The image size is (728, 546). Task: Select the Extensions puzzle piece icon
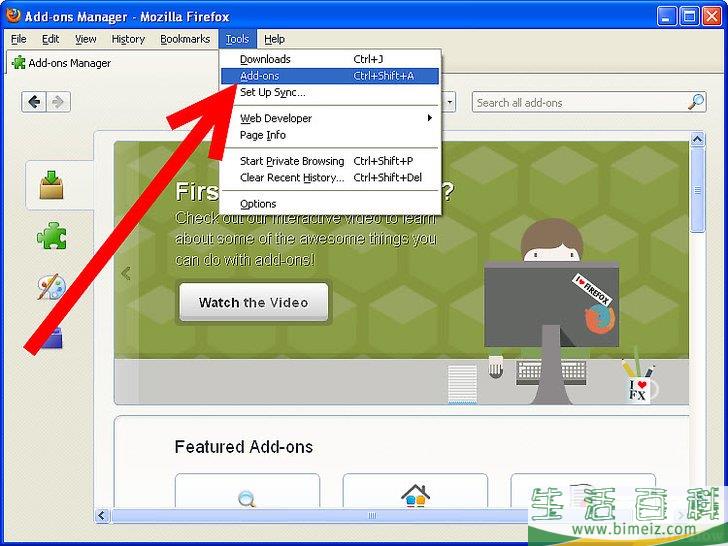(52, 236)
